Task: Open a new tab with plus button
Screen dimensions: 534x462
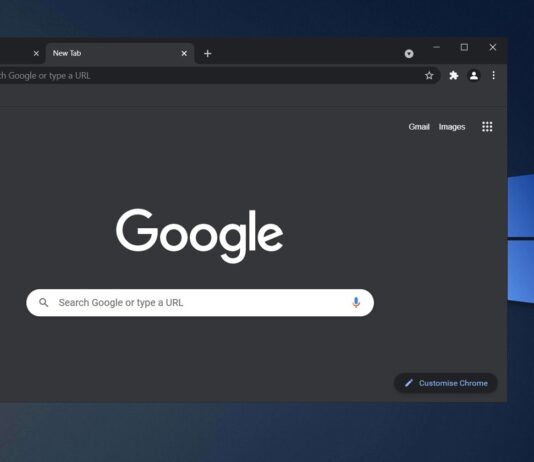Action: coord(207,53)
